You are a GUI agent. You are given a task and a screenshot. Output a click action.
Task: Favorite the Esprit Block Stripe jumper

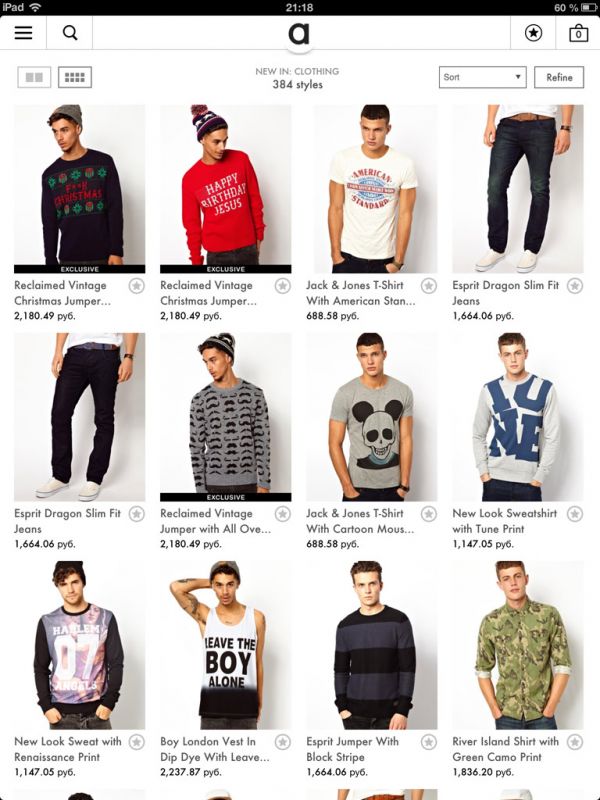(x=429, y=742)
